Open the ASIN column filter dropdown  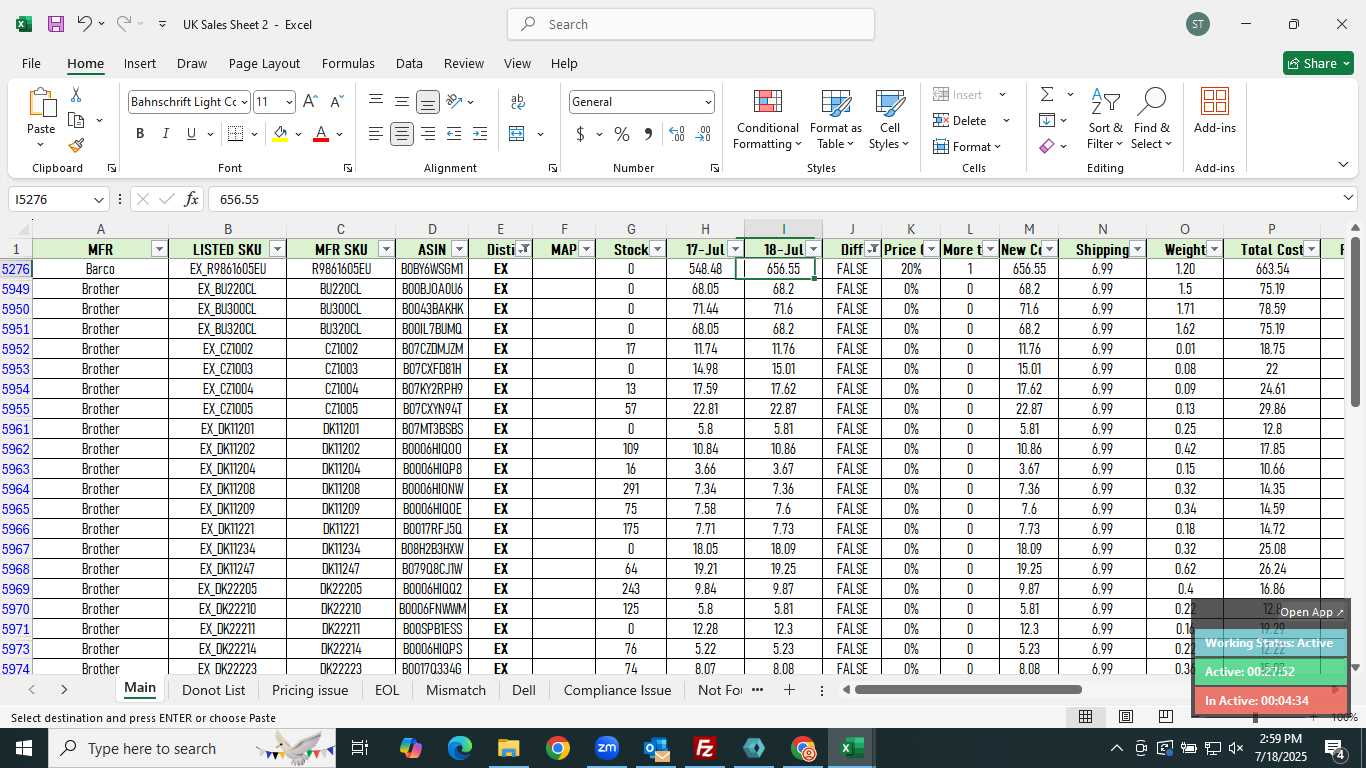point(459,249)
